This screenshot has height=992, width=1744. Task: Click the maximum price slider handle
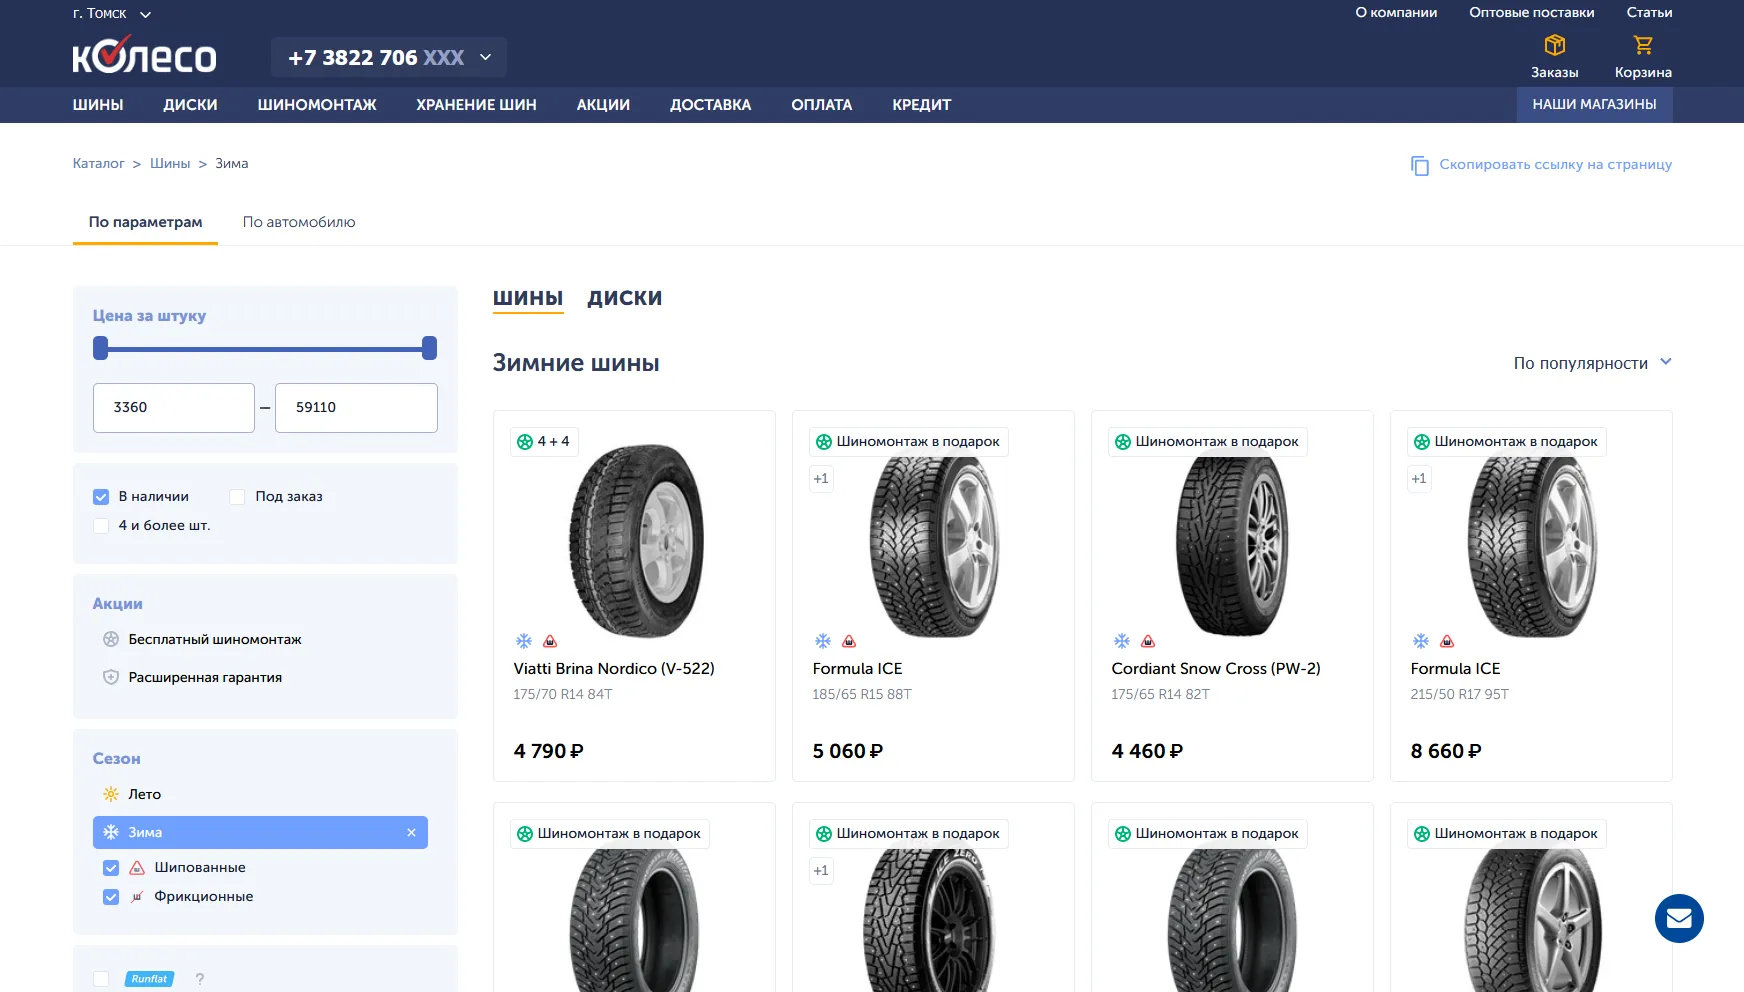tap(430, 348)
